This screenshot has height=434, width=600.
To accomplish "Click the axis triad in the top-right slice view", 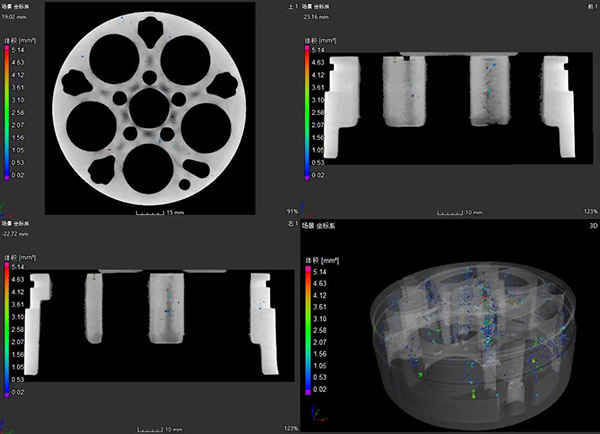I will tap(307, 208).
